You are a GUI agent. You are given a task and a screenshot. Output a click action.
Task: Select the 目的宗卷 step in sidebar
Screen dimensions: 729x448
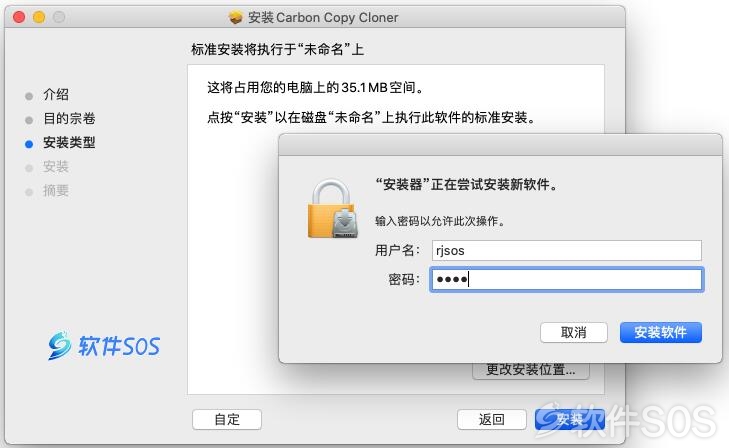[69, 119]
